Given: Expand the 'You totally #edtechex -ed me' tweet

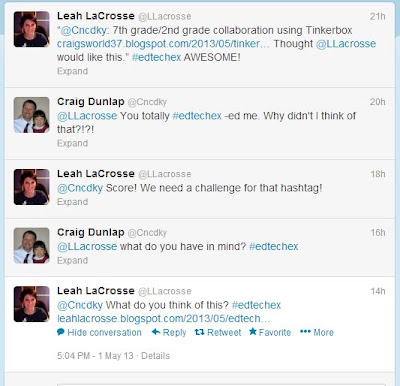Looking at the screenshot, I should tap(72, 143).
